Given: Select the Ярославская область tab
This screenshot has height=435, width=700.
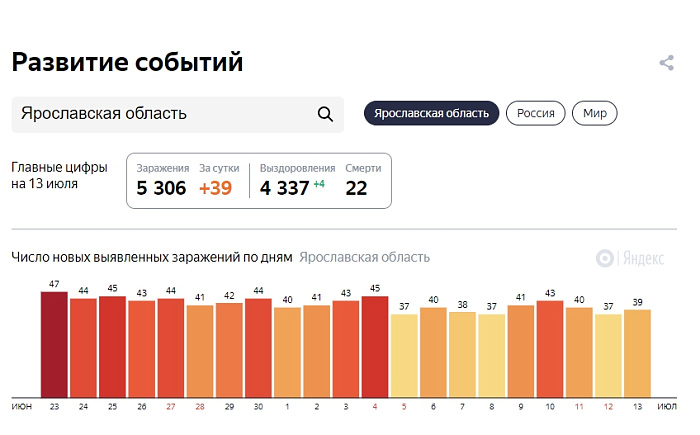Looking at the screenshot, I should [x=431, y=113].
